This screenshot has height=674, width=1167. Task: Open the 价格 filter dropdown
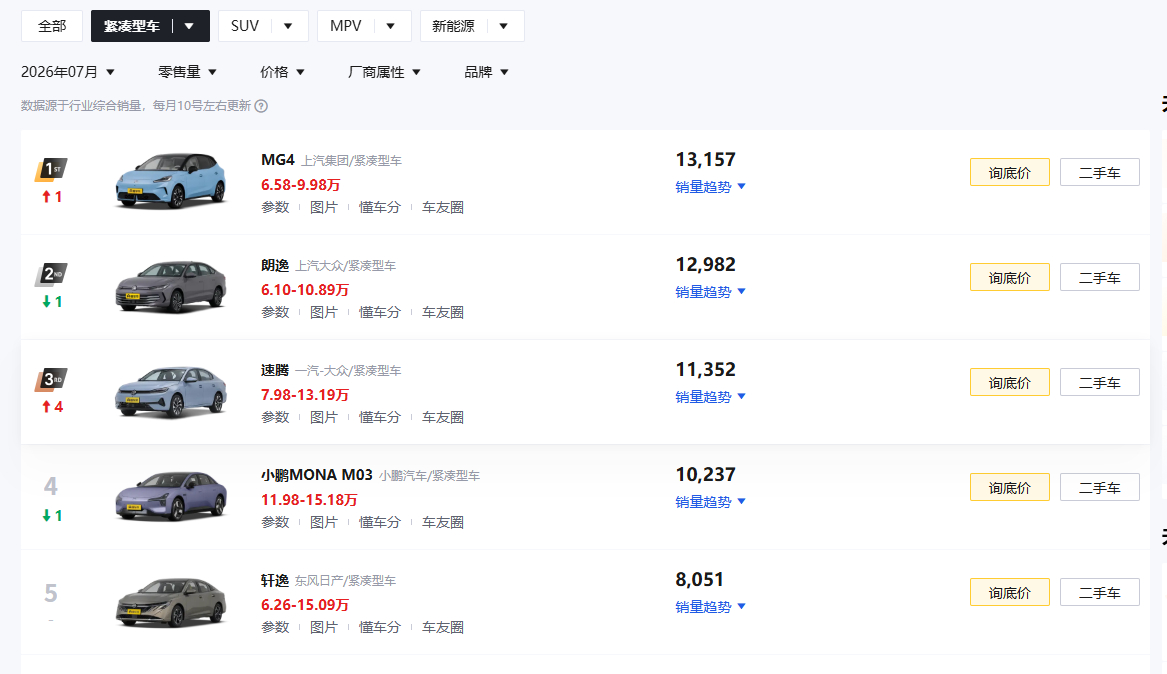tap(282, 72)
